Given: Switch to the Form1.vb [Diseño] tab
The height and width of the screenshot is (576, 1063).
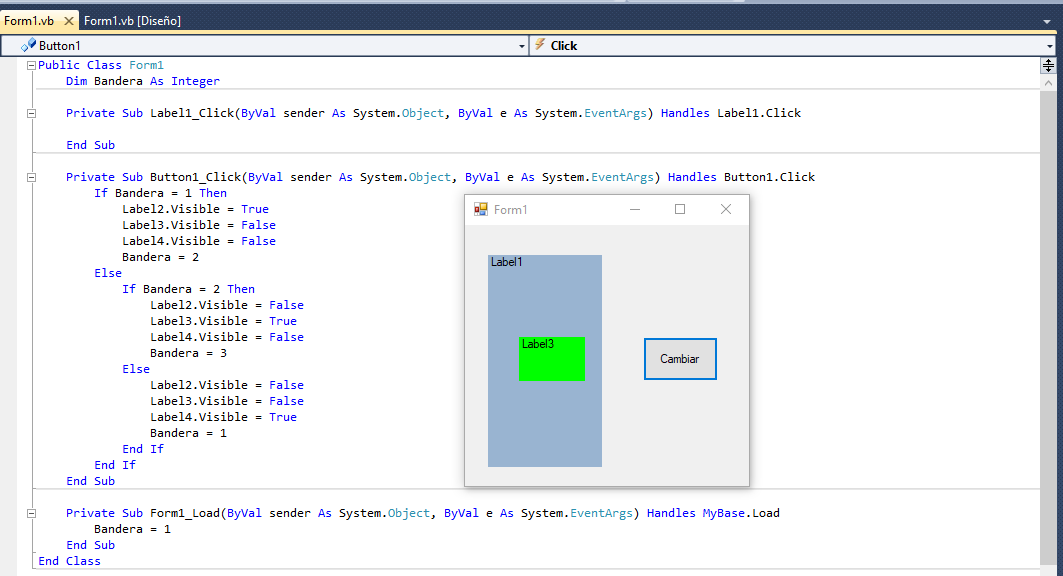Looking at the screenshot, I should (132, 21).
